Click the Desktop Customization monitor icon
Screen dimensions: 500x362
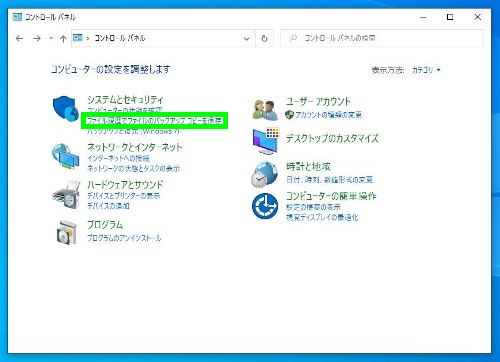tap(266, 141)
